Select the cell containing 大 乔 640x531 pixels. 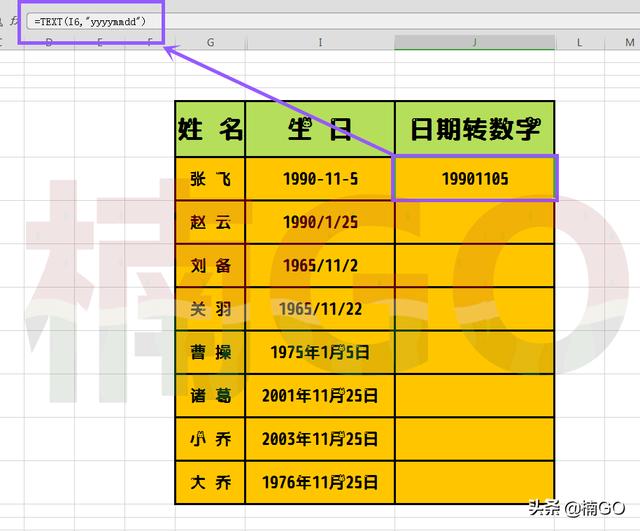(x=210, y=482)
